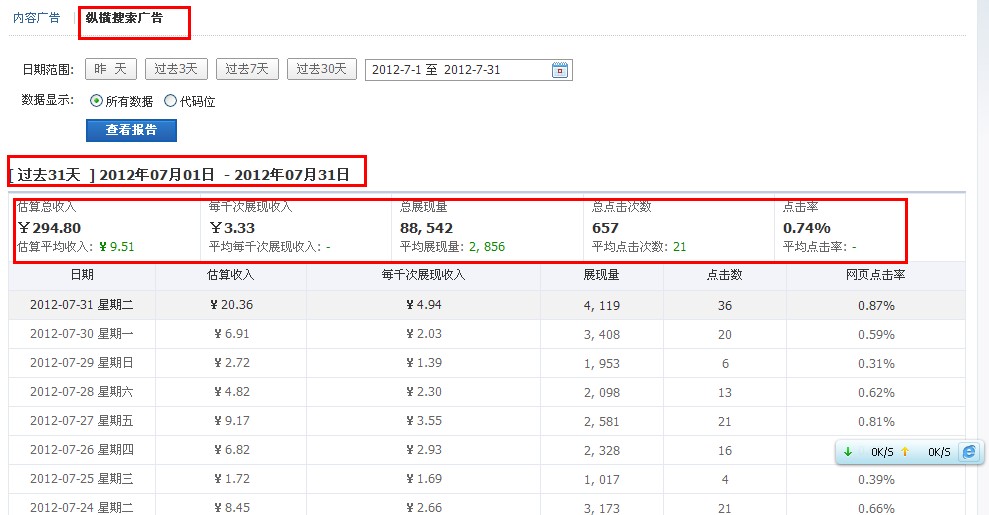Click the ¥9.17 revenue cell
989x515 pixels.
231,421
